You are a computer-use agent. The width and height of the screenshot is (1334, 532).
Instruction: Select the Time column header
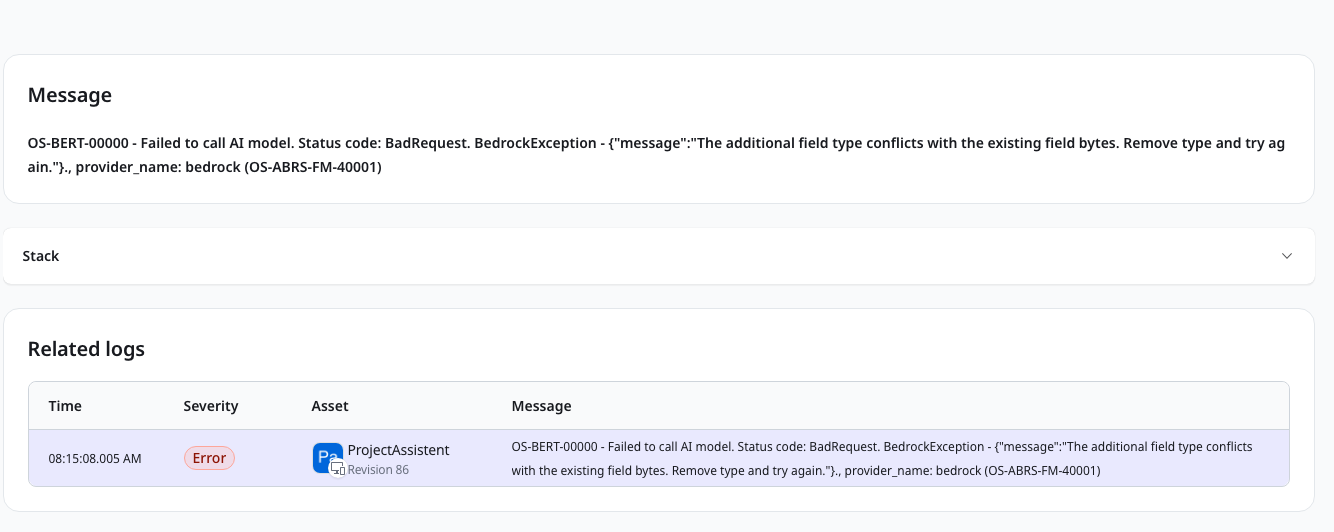tap(65, 406)
